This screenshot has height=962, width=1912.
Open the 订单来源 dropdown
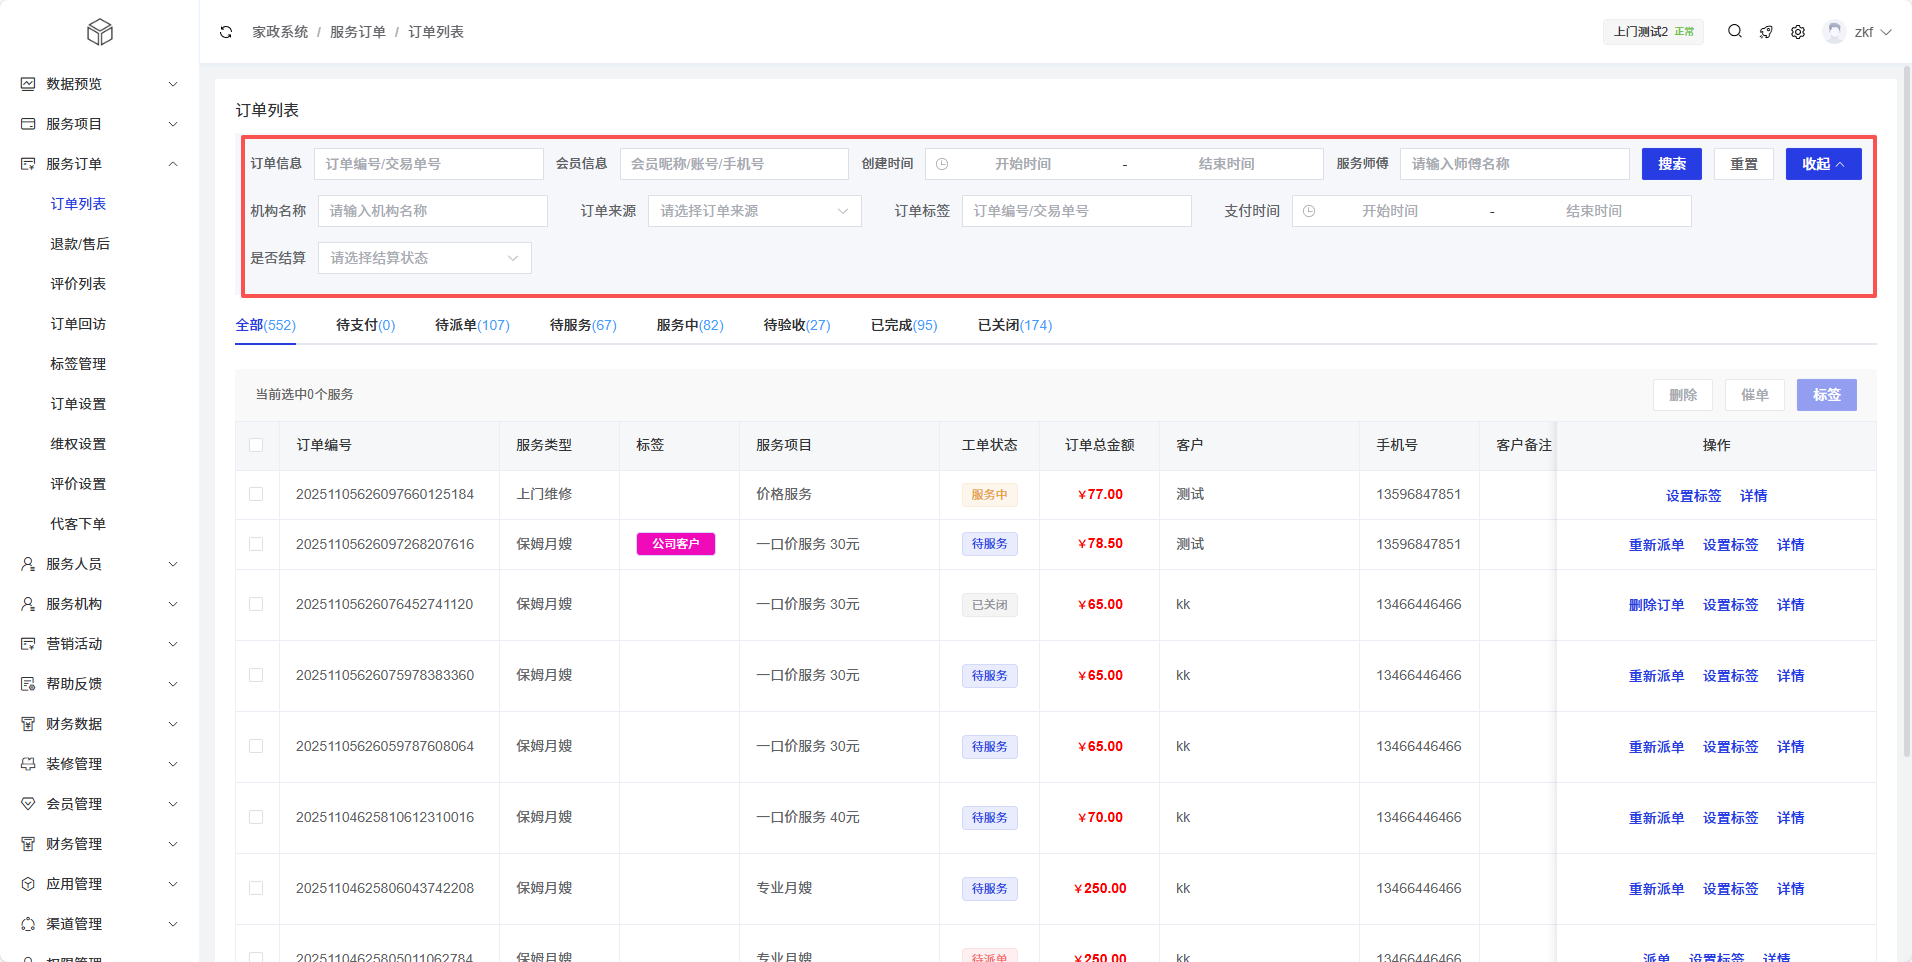[x=754, y=211]
